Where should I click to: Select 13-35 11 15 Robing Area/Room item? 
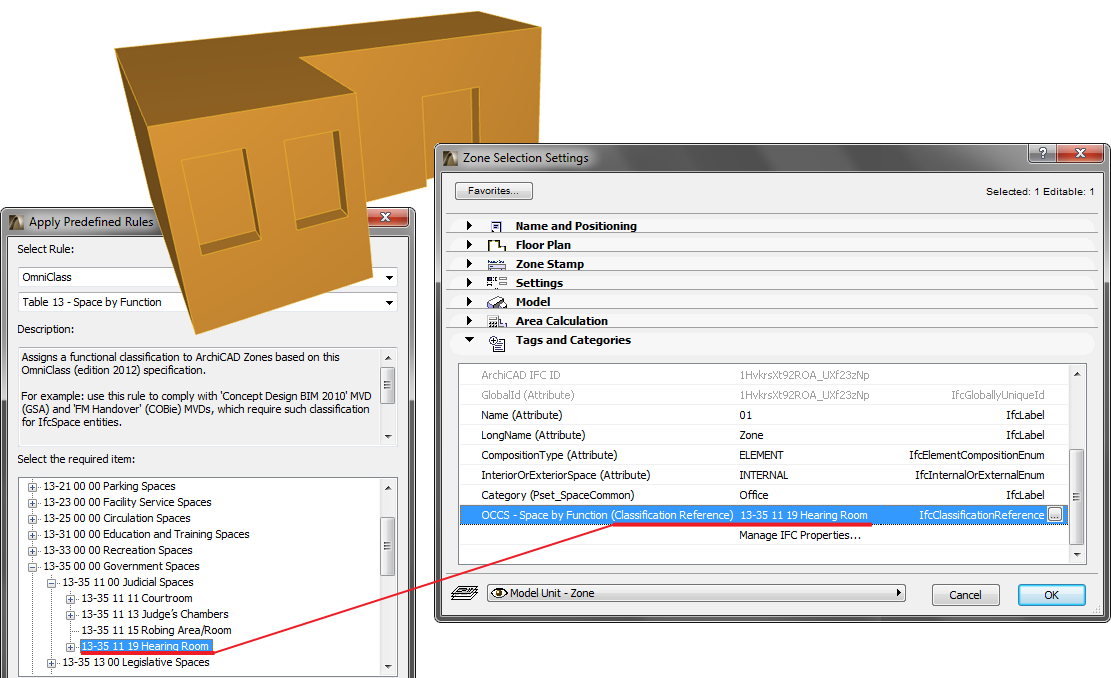[156, 630]
